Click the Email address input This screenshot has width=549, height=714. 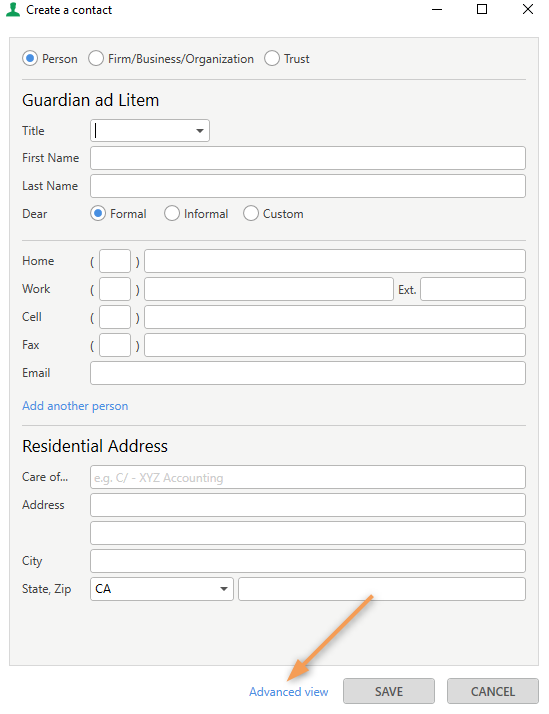[308, 373]
